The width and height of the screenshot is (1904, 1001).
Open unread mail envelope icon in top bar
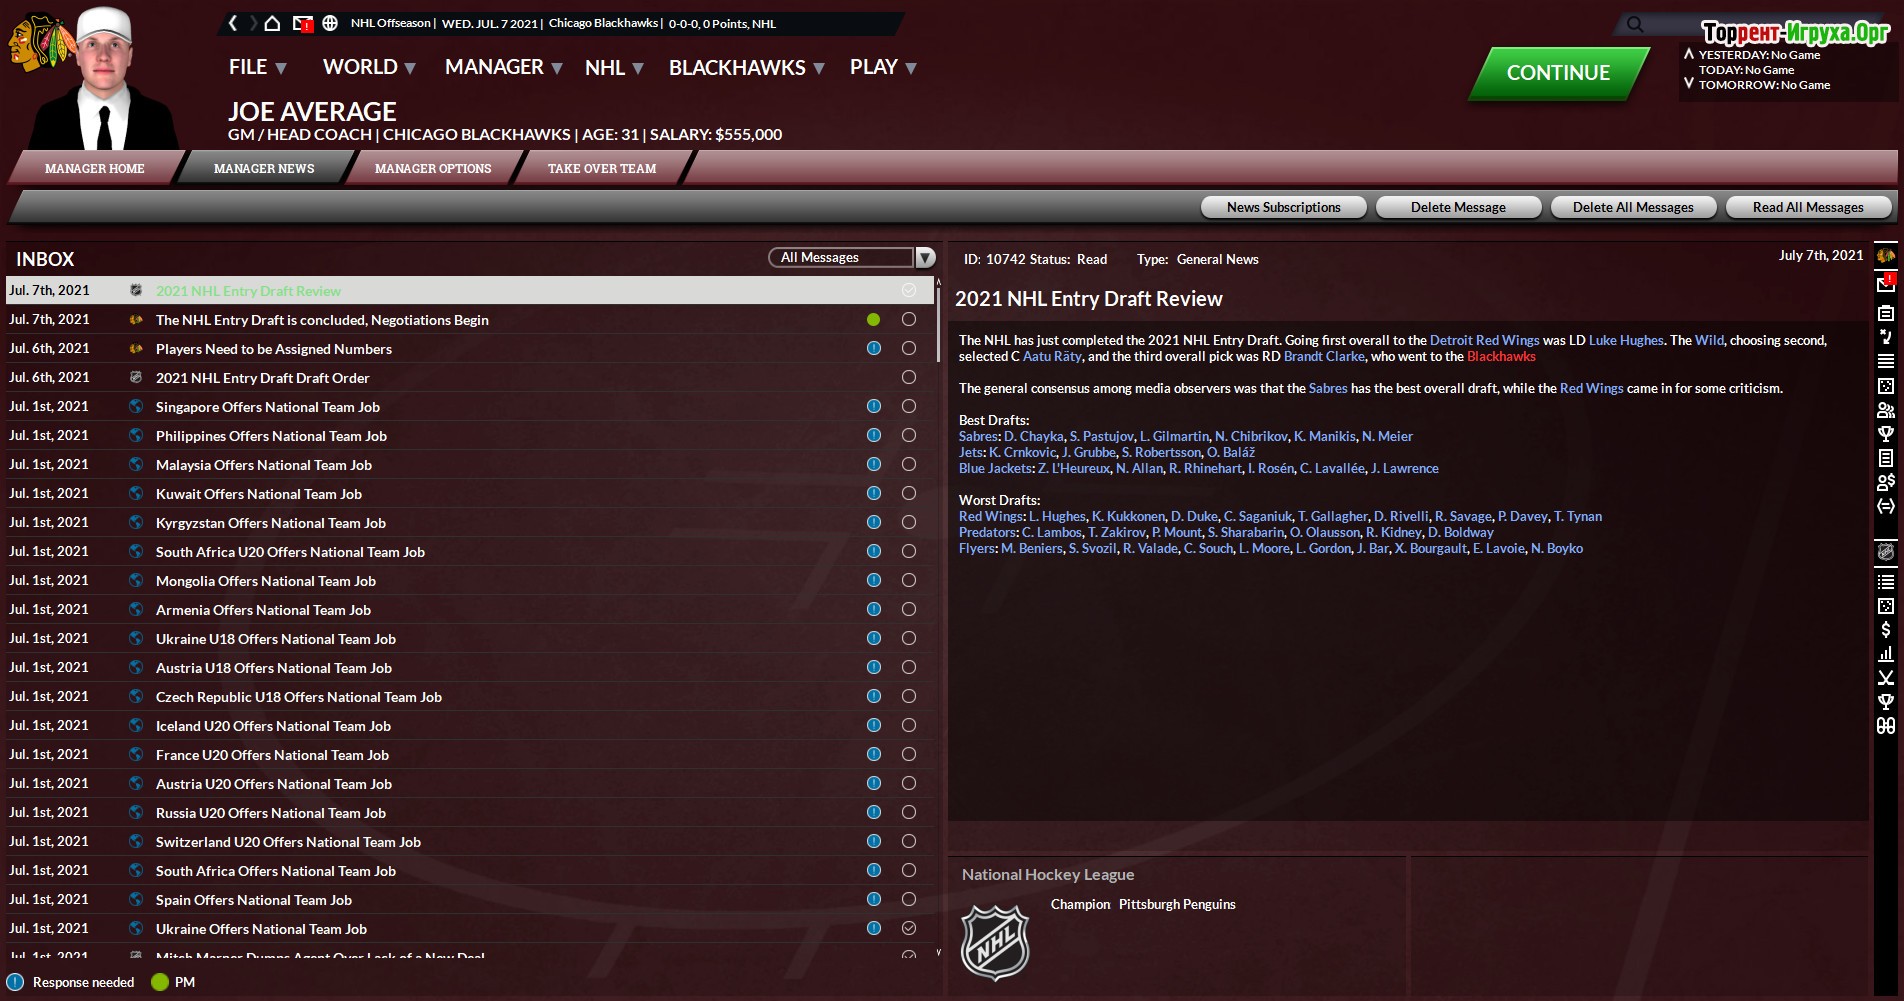[302, 23]
